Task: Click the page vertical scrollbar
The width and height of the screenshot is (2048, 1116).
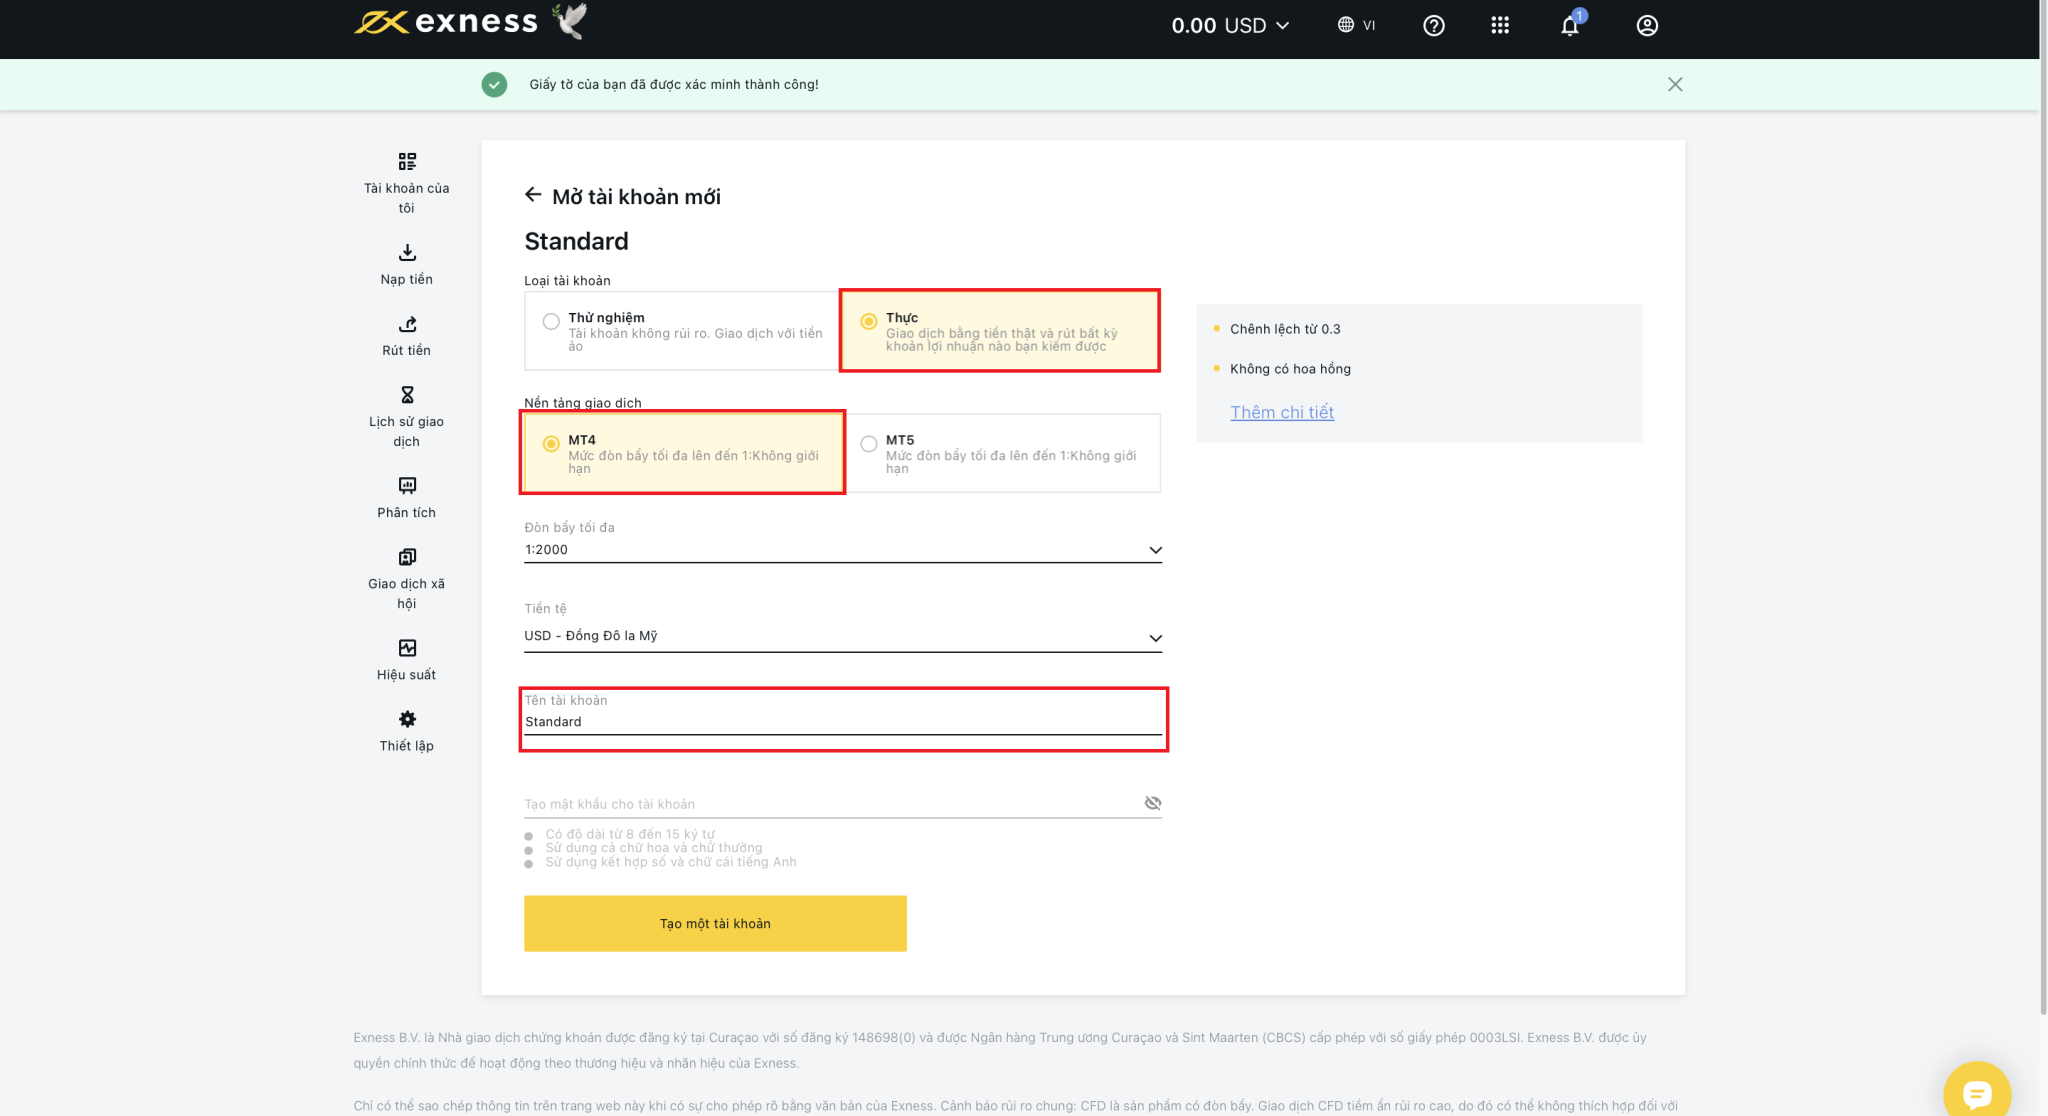Action: click(x=2043, y=507)
